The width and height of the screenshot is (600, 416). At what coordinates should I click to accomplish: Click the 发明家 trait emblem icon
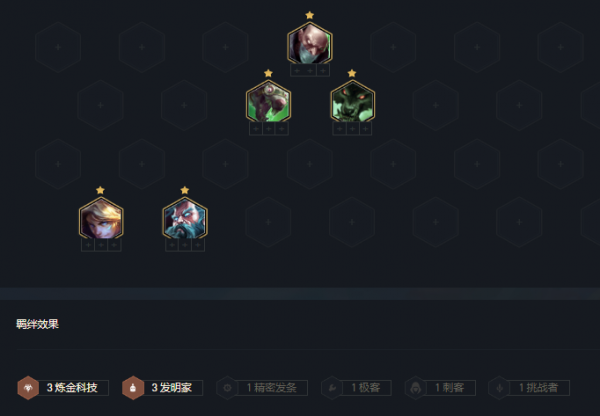coord(133,388)
